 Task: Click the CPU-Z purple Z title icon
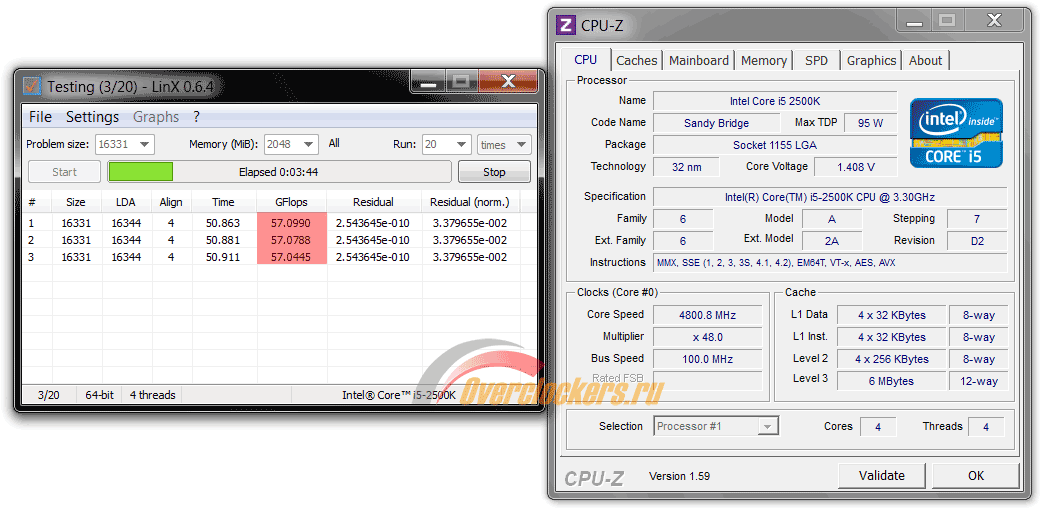(x=566, y=25)
